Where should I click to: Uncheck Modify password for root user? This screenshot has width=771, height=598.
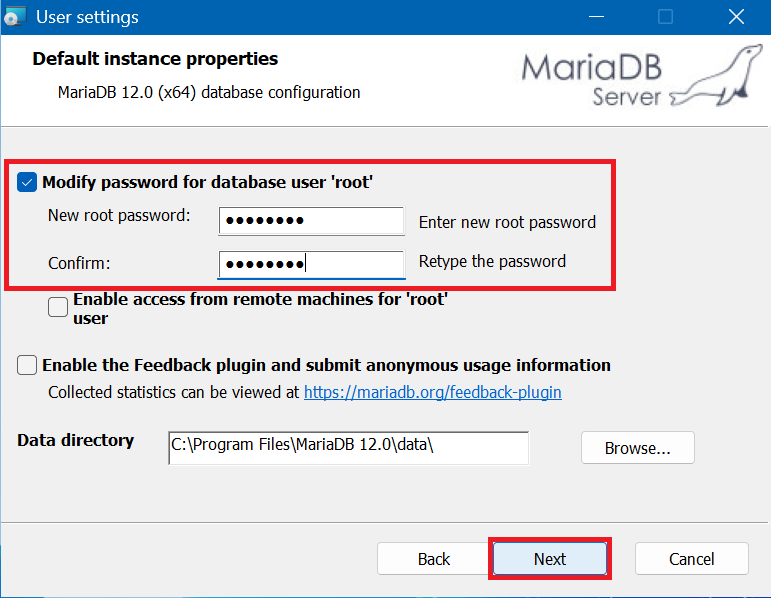coord(28,182)
